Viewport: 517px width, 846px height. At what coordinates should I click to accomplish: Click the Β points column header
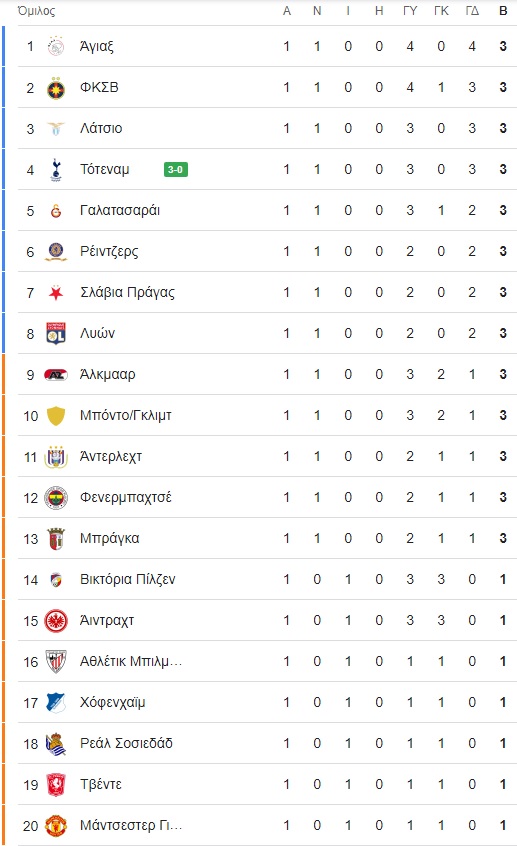click(x=503, y=11)
